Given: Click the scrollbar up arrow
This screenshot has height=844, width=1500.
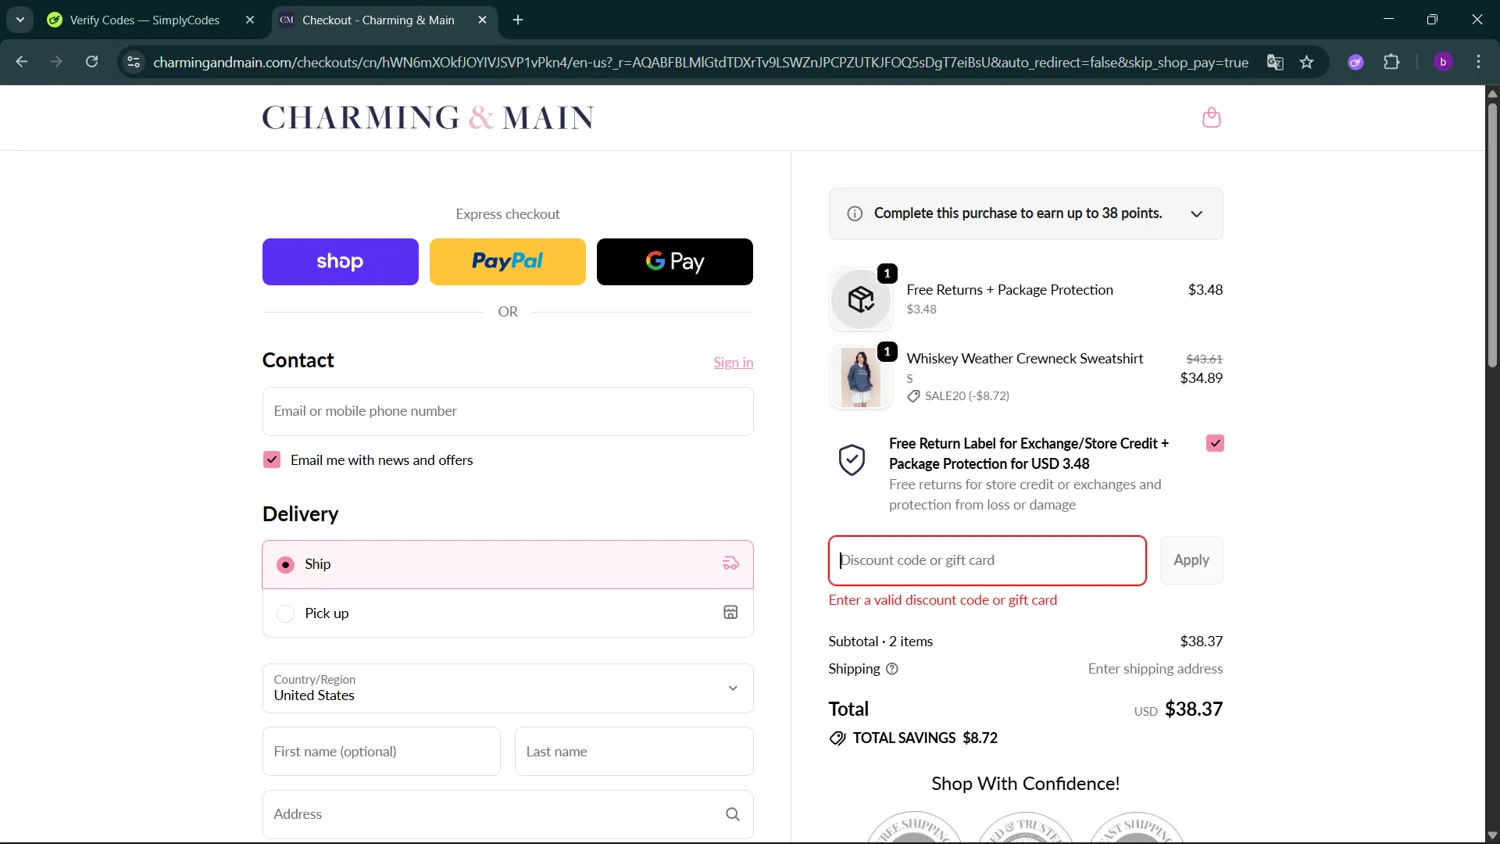Looking at the screenshot, I should click(x=1492, y=93).
